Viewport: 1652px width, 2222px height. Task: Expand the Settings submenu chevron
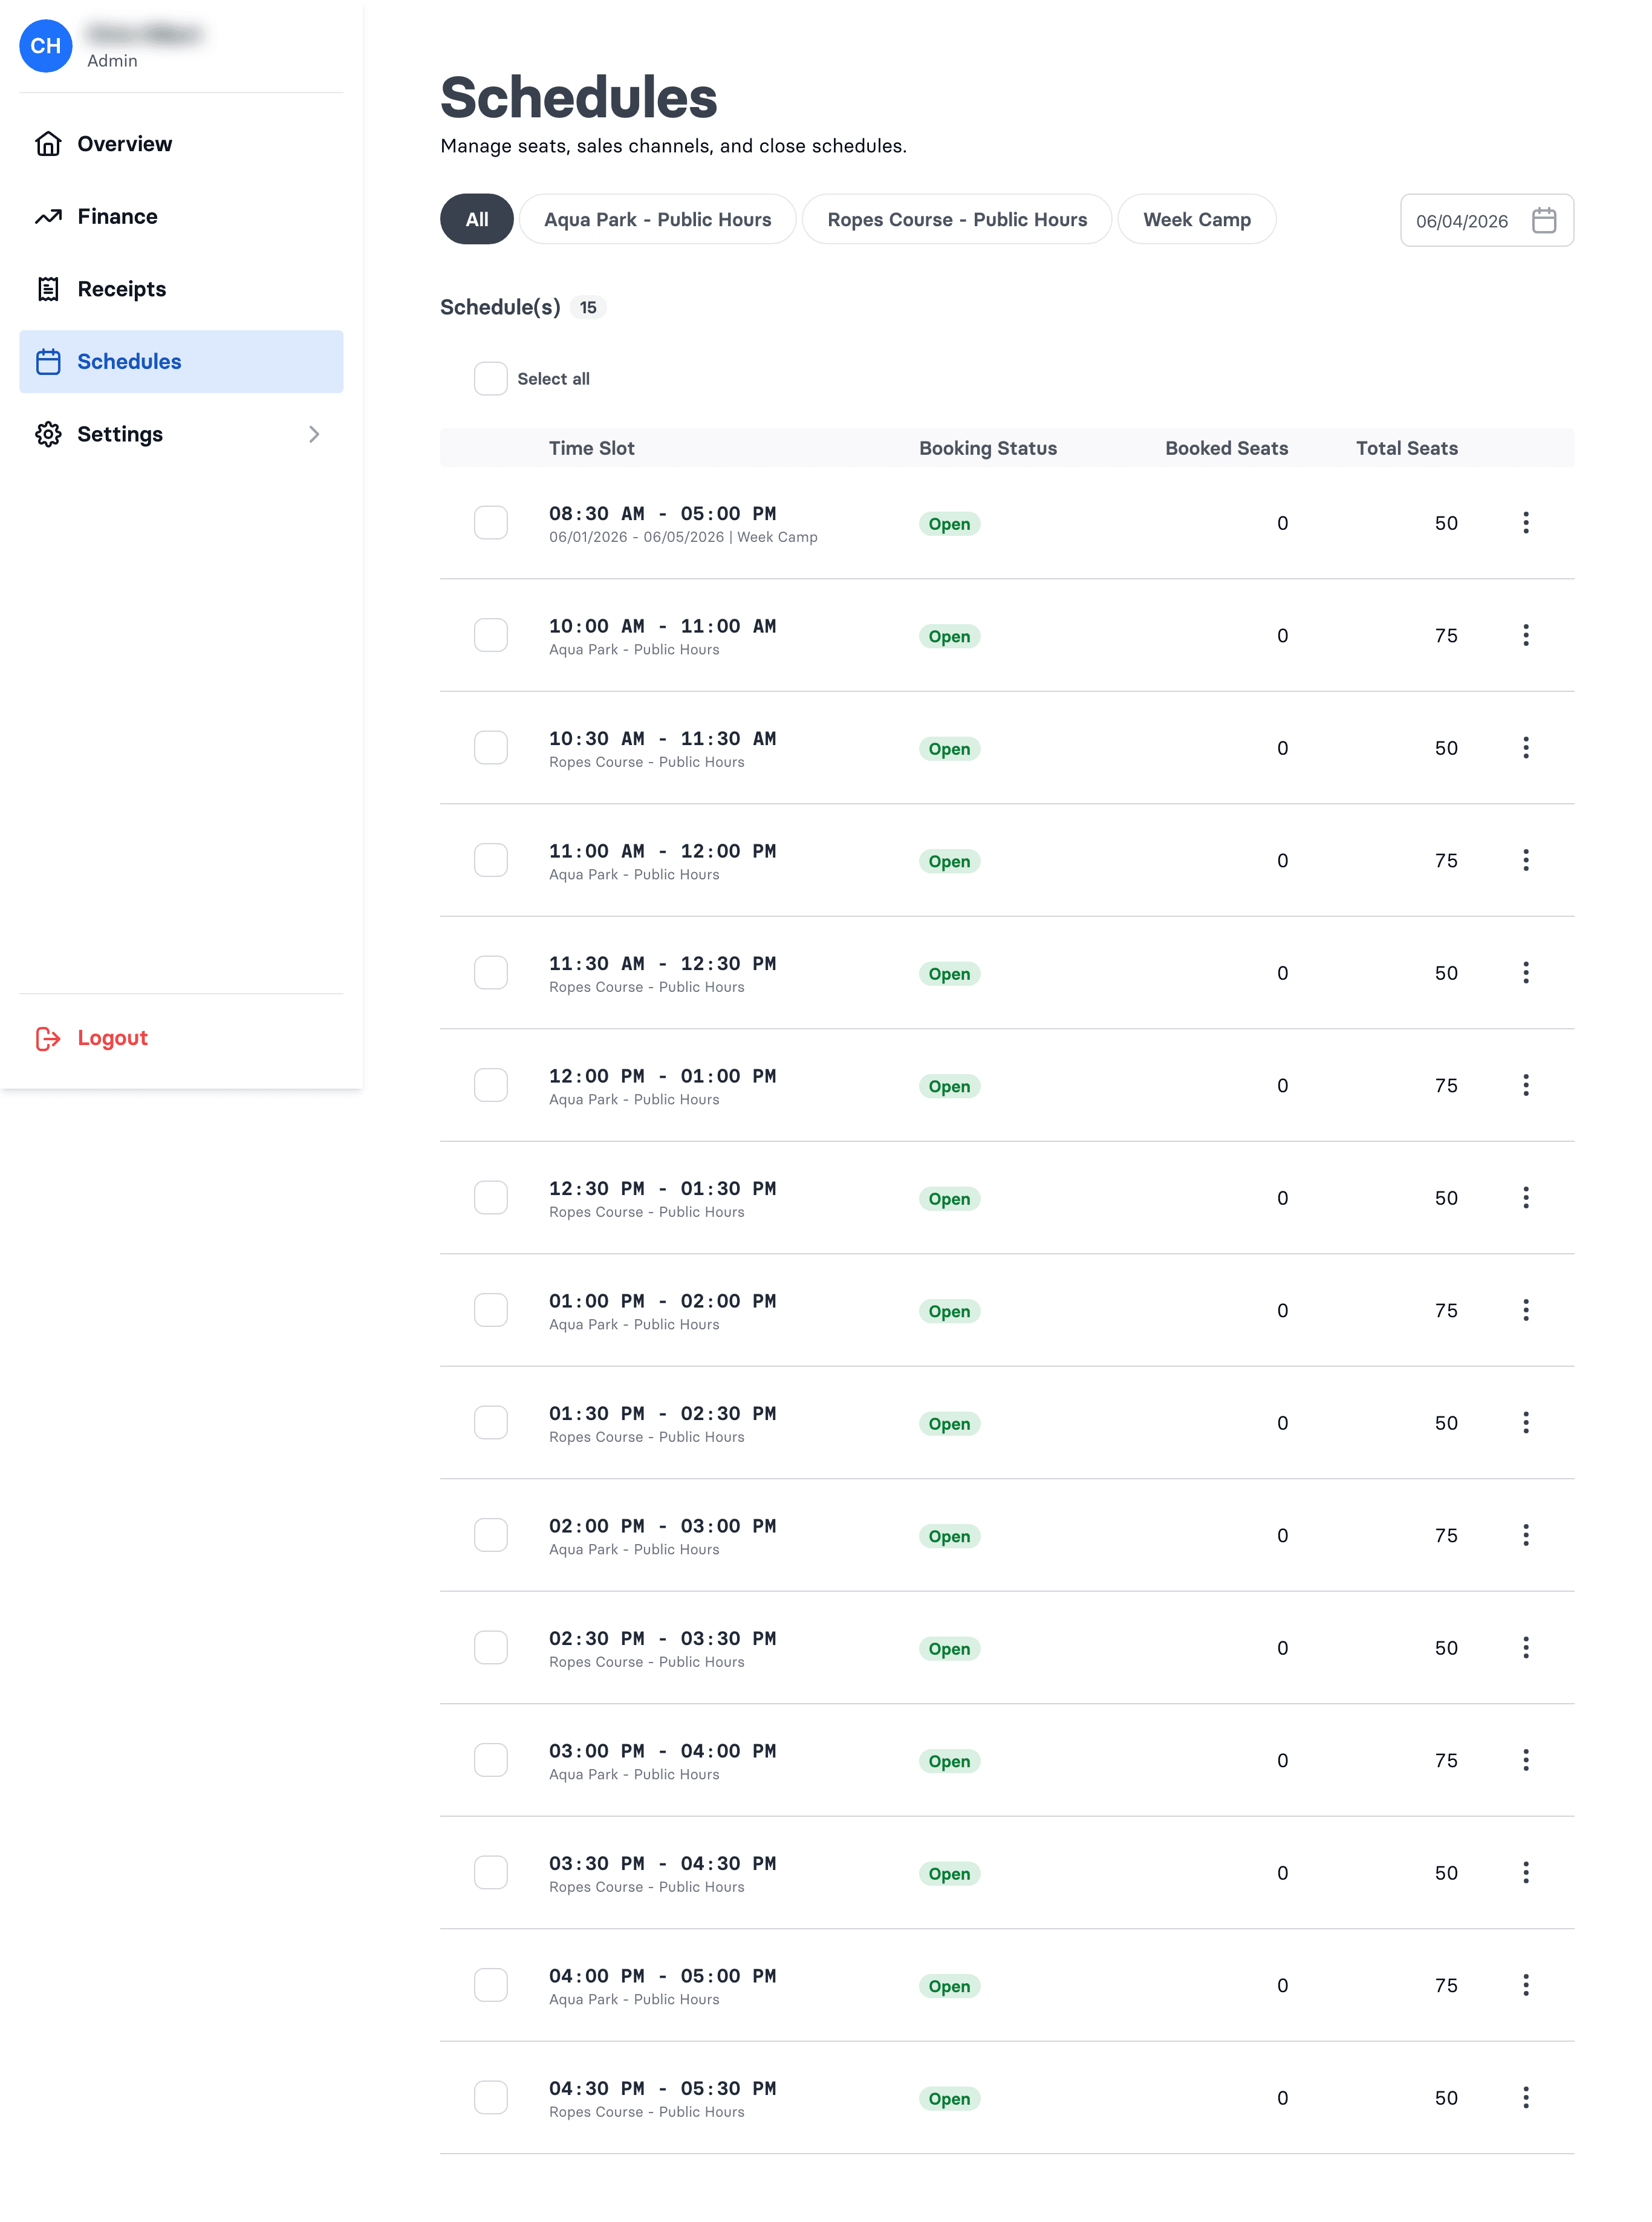point(314,434)
